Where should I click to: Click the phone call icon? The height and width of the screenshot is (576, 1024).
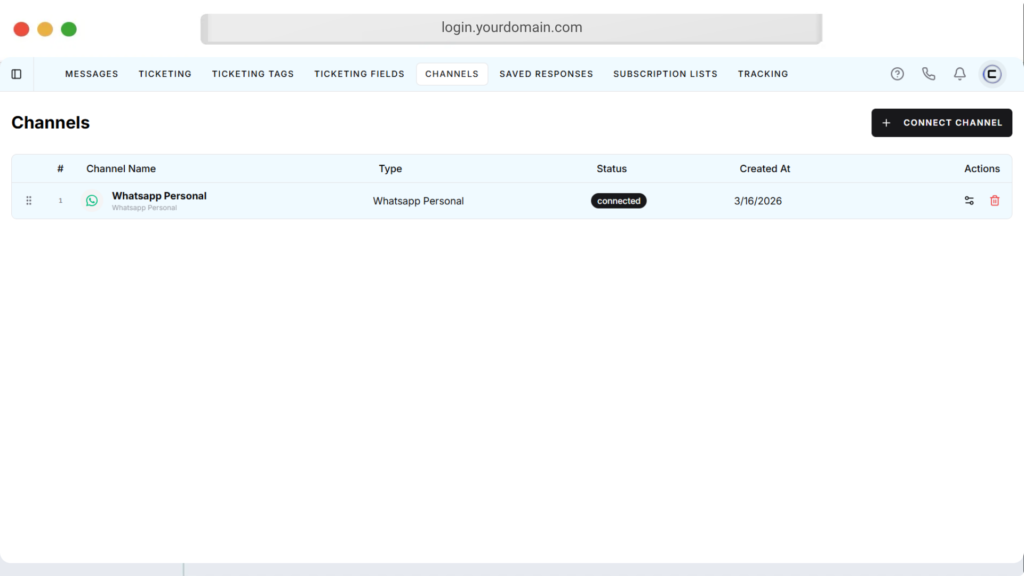928,74
